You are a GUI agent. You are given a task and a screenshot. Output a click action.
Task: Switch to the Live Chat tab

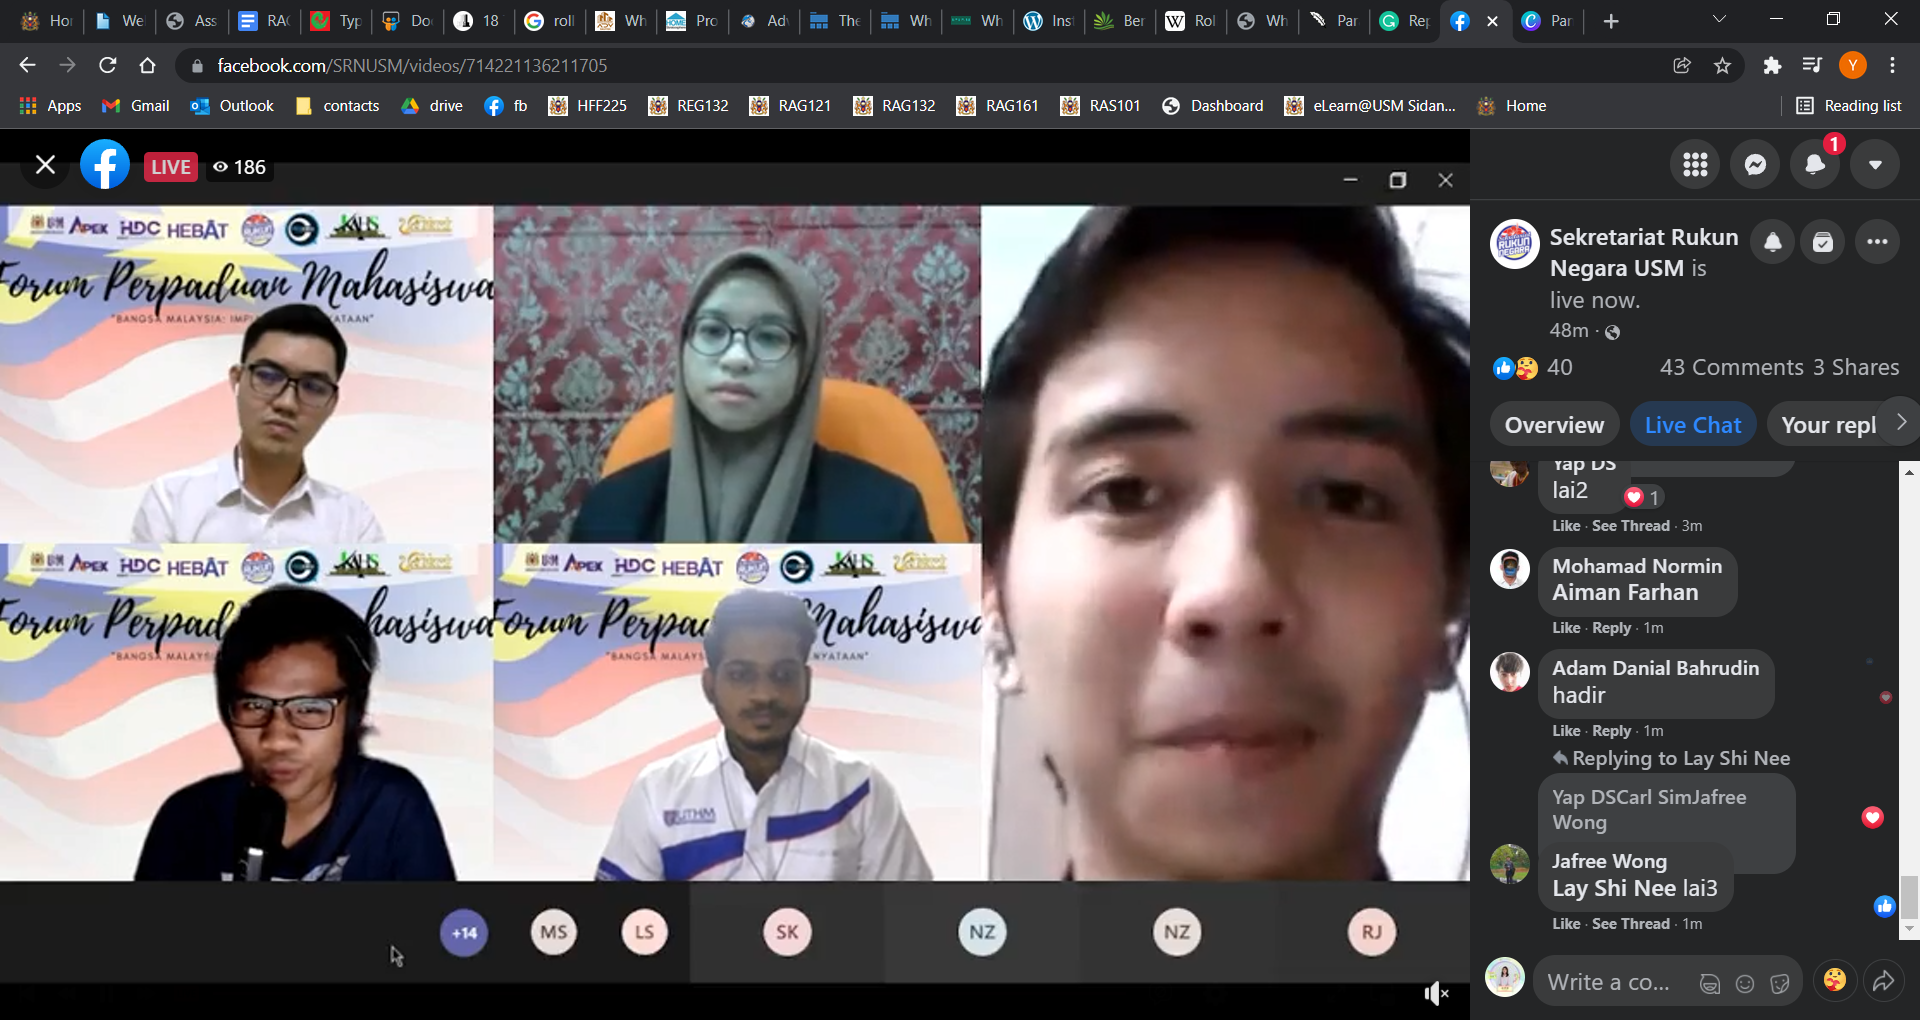(x=1693, y=425)
